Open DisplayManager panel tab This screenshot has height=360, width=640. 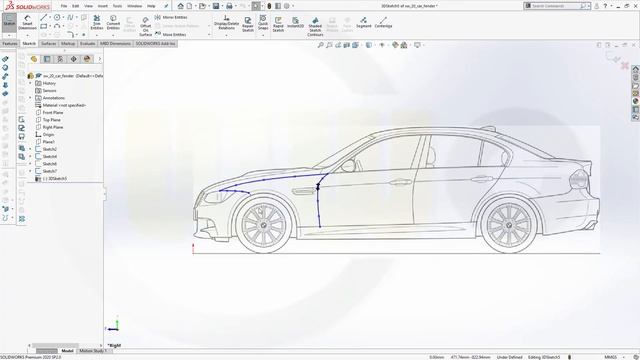coord(87,59)
